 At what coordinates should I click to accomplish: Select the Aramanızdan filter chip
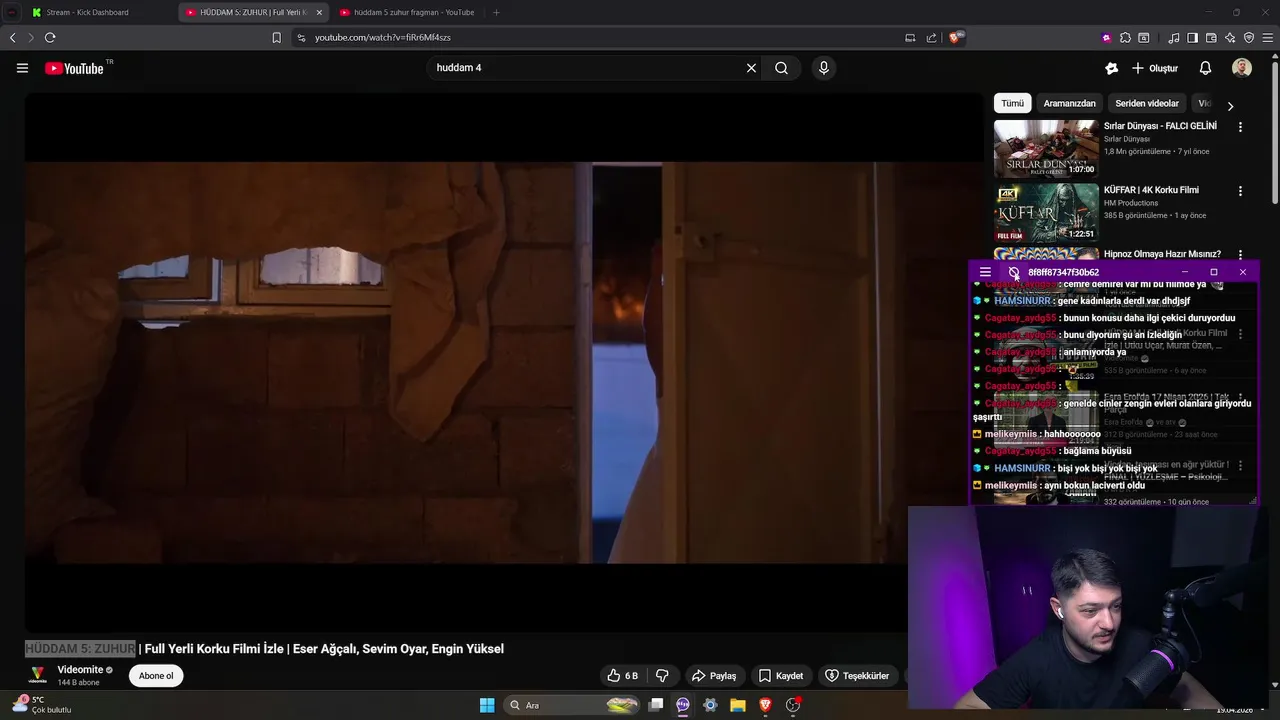tap(1070, 103)
